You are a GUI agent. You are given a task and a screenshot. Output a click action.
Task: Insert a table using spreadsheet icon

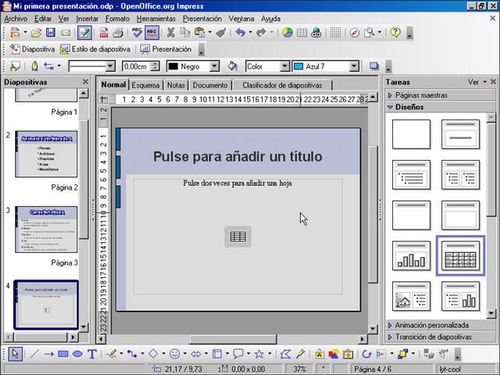click(302, 33)
